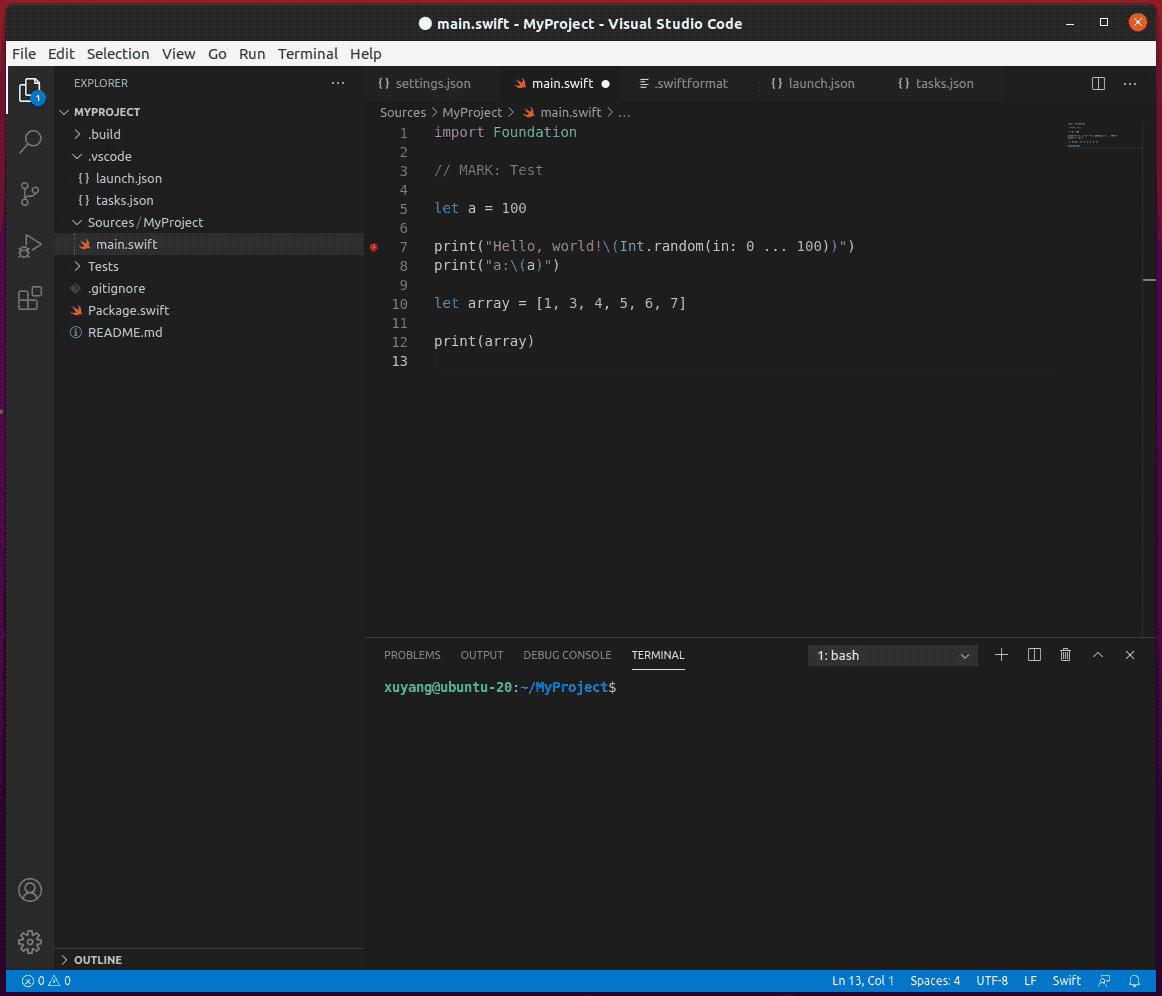This screenshot has width=1162, height=996.
Task: Click the Swift language mode button
Action: pyautogui.click(x=1066, y=981)
